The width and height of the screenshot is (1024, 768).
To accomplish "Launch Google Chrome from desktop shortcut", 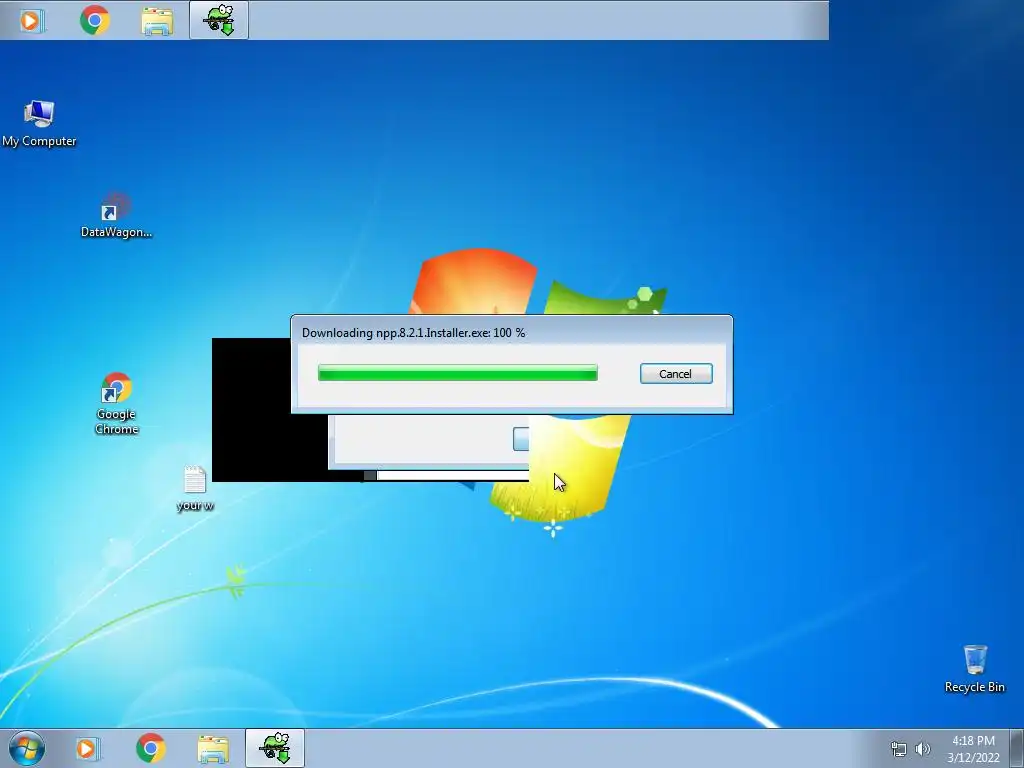I will tap(116, 404).
